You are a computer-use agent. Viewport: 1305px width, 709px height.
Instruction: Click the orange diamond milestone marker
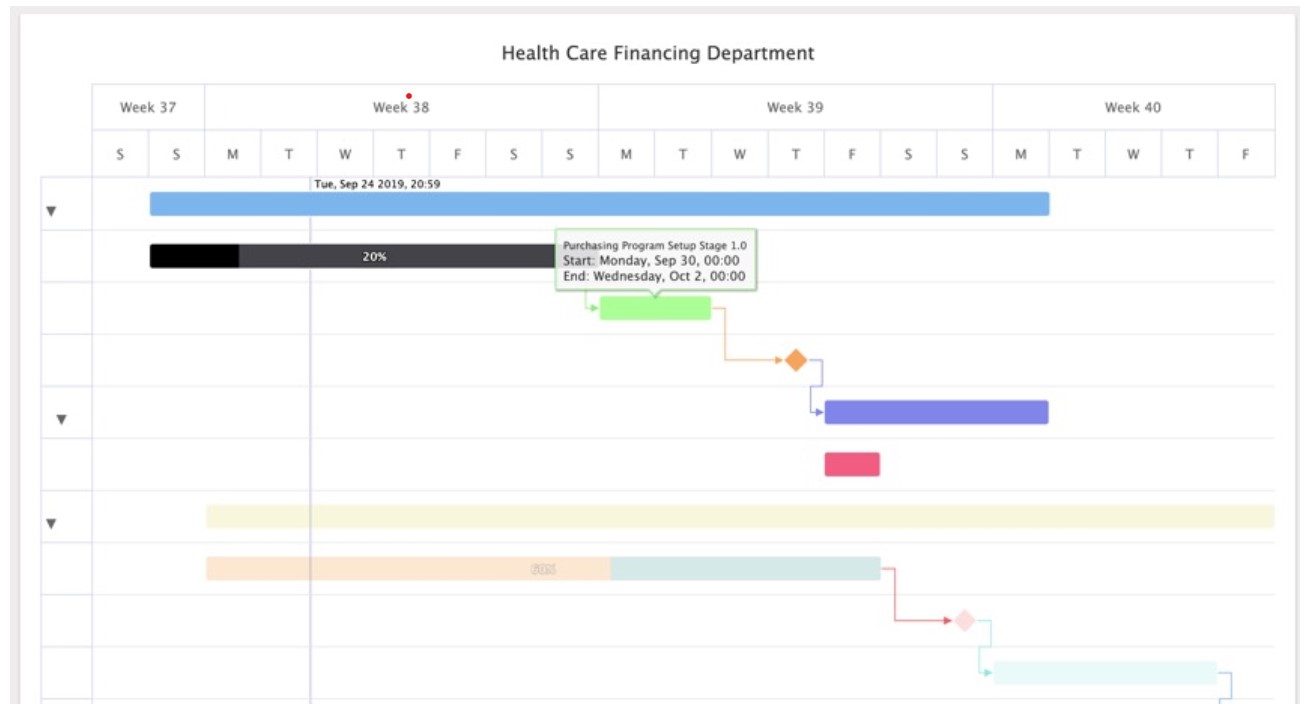point(795,360)
